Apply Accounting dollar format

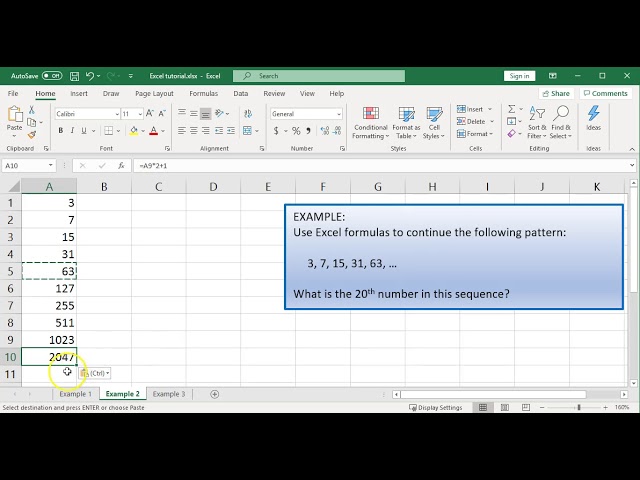(x=276, y=131)
